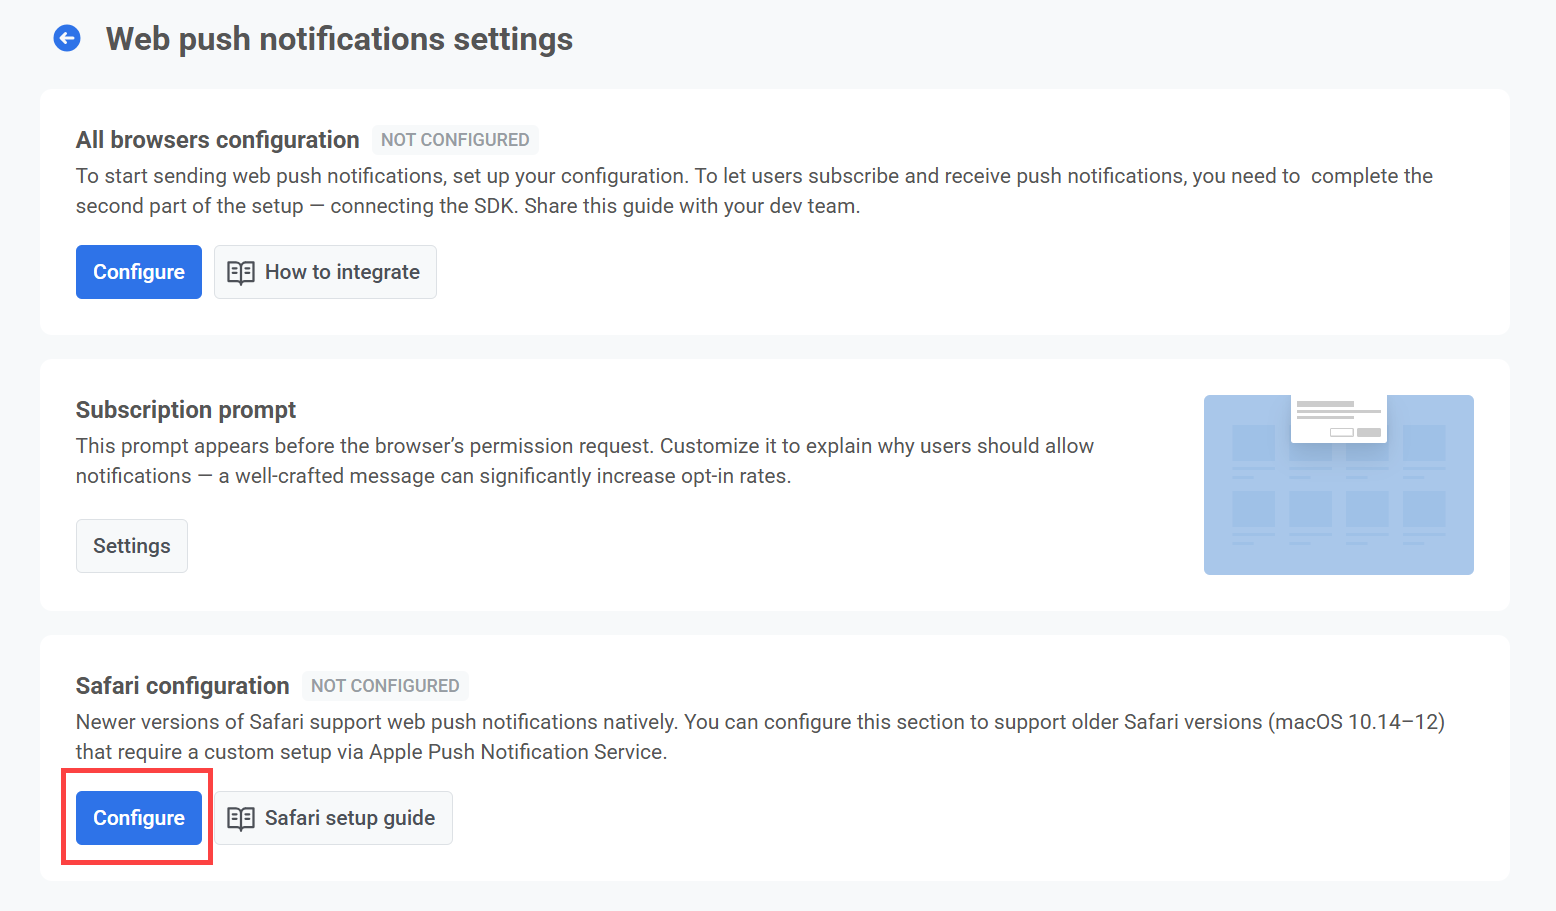
Task: Click the Subscription prompt preview illustration
Action: [x=1338, y=485]
